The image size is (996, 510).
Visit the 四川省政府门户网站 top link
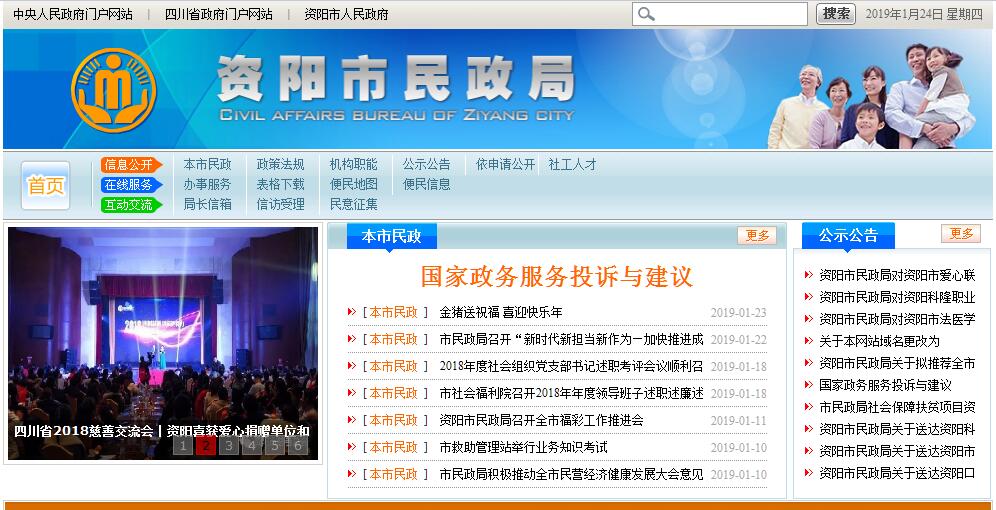(x=218, y=14)
